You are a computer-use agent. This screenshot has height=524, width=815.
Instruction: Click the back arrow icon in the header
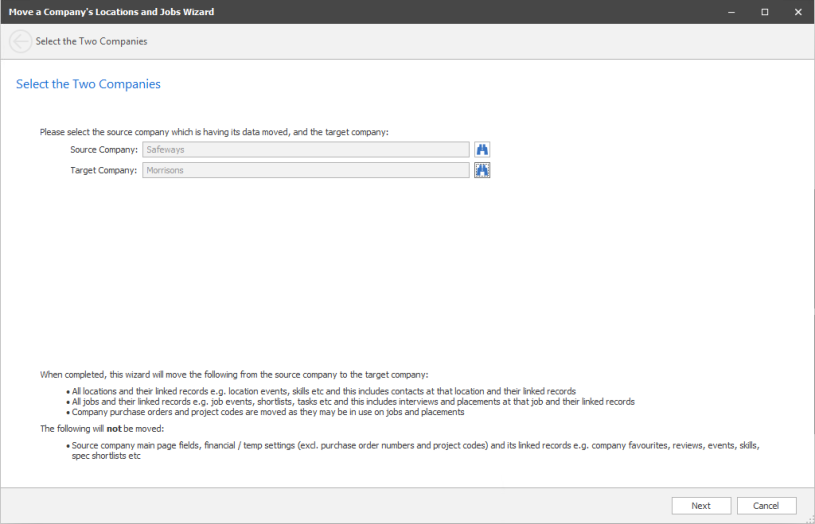point(20,42)
